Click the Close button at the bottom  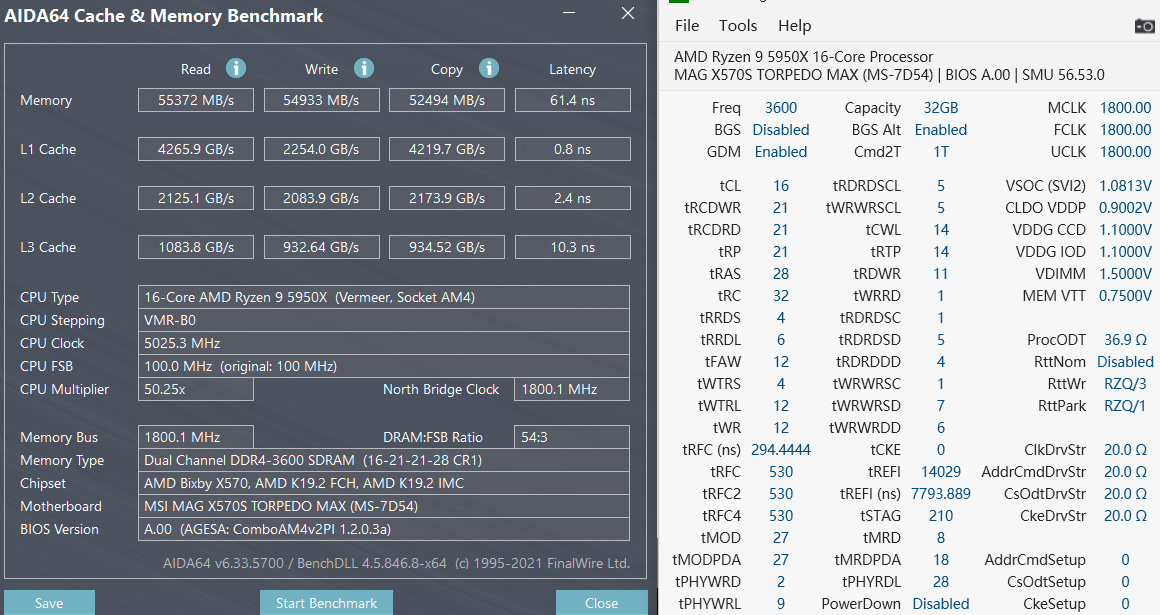[601, 603]
